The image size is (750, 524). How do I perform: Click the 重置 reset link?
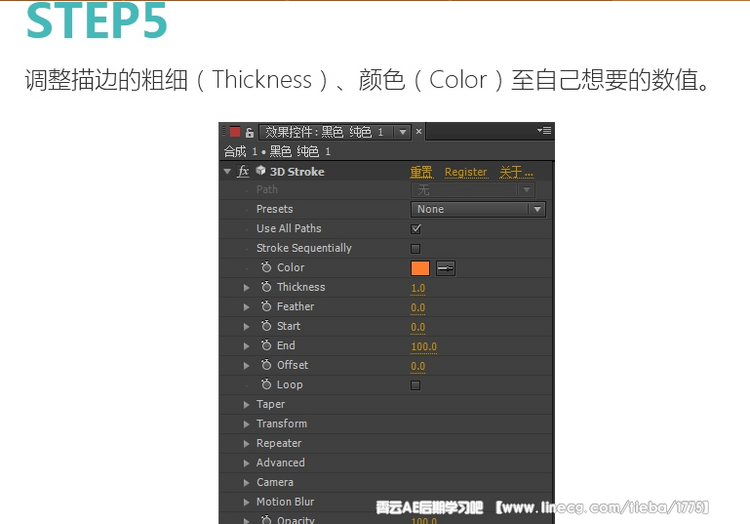tap(421, 172)
